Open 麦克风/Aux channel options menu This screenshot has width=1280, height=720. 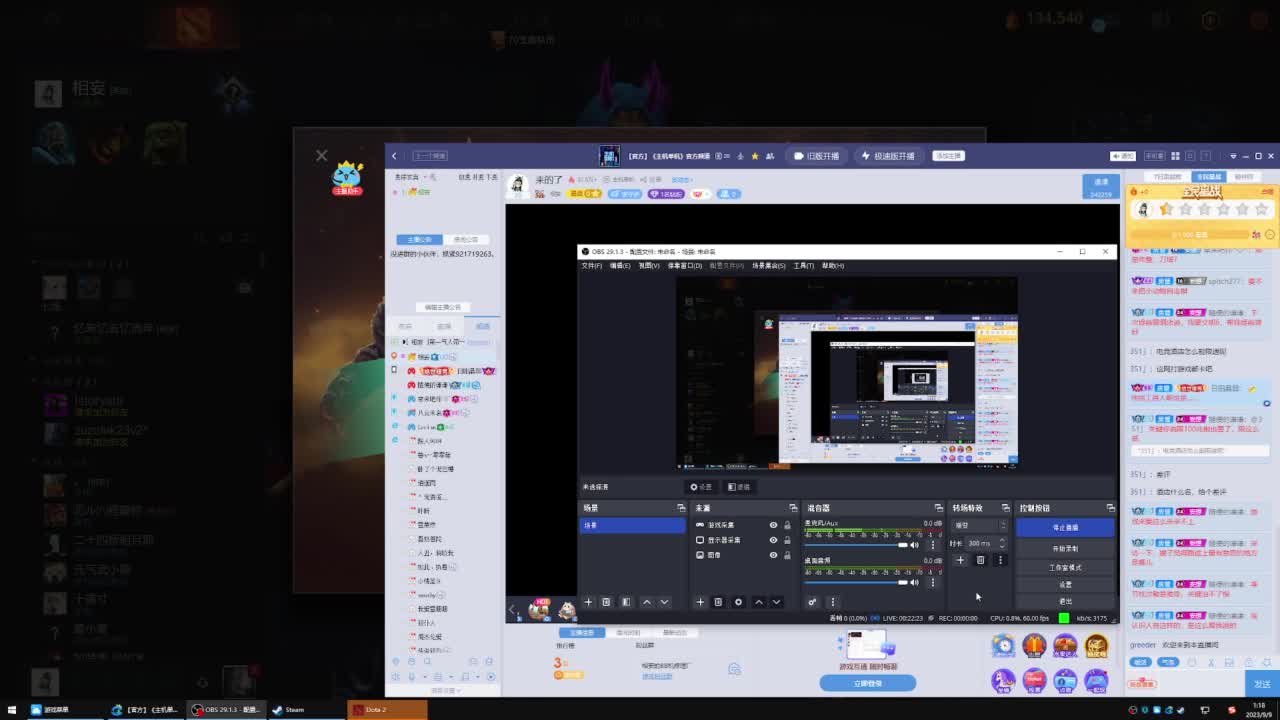click(x=933, y=545)
